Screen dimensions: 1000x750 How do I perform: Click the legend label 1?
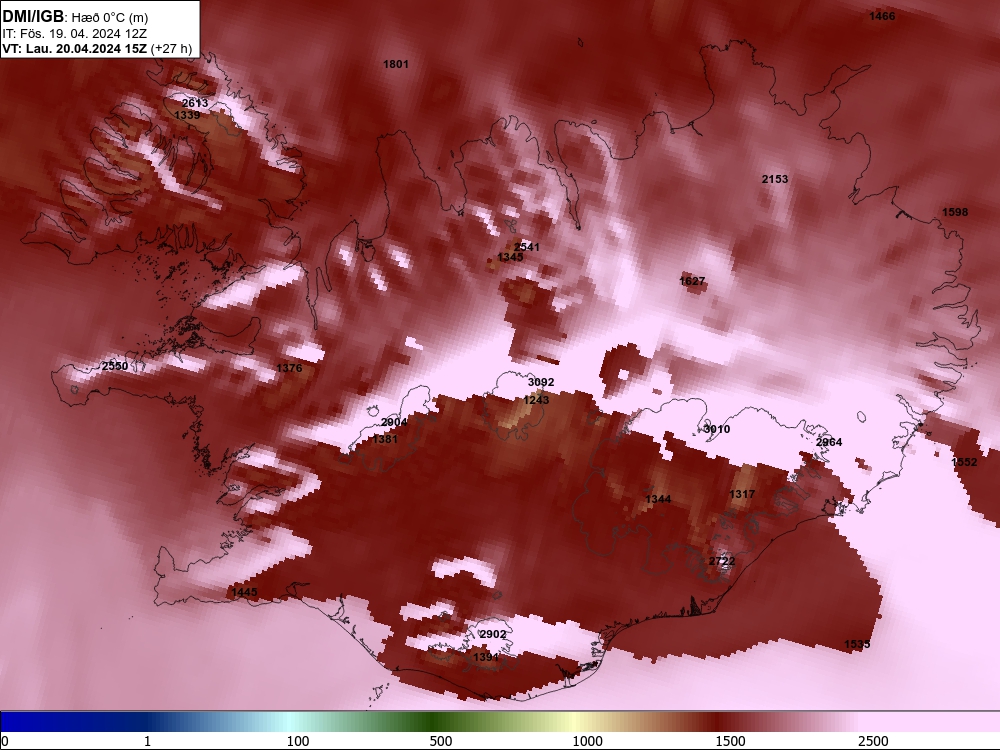coord(148,741)
